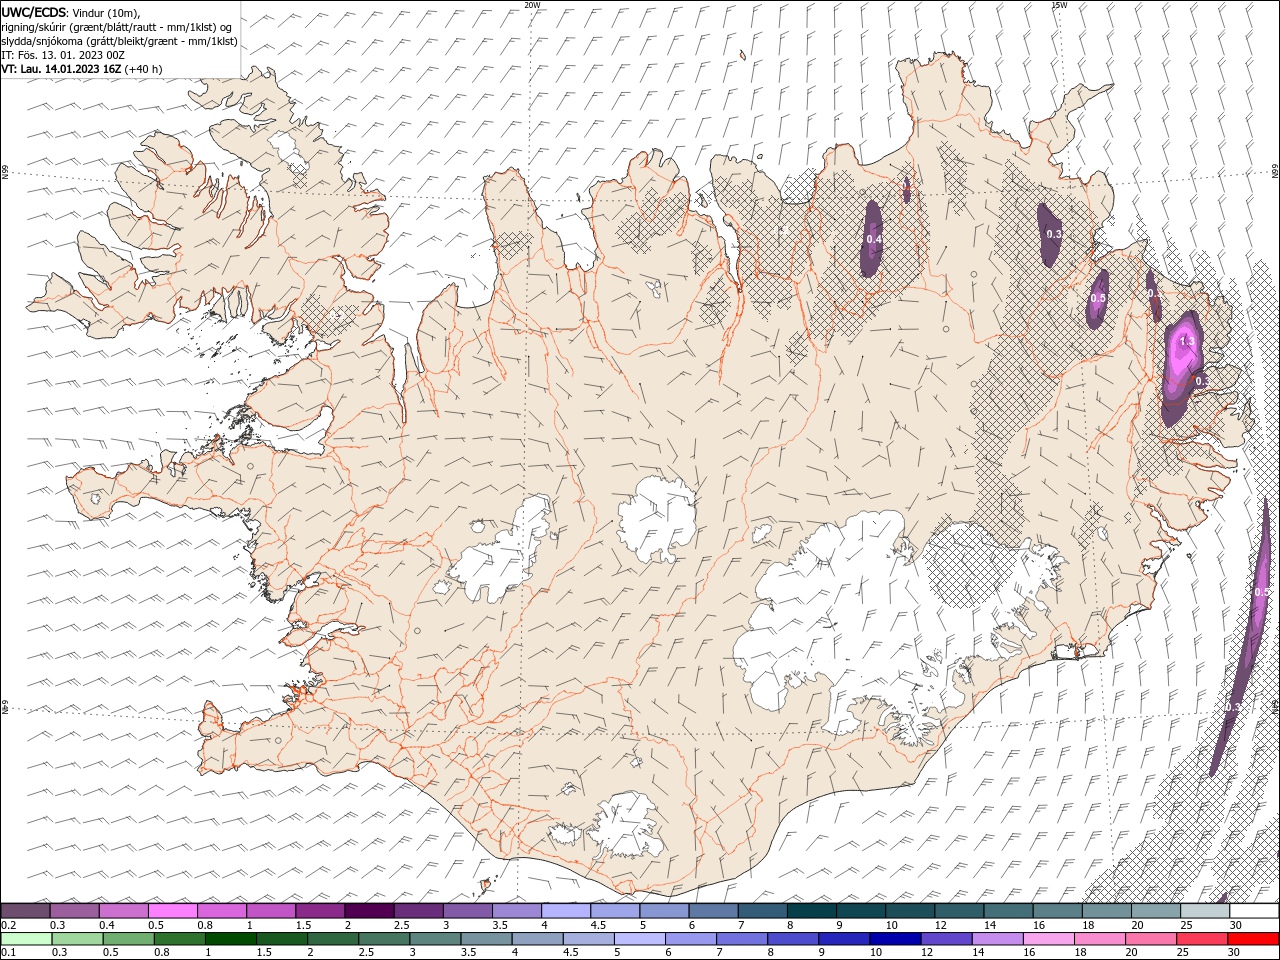Screen dimensions: 1280x960
Task: Pick the bright pink 0.5 swatch in upper legend
Action: (173, 911)
